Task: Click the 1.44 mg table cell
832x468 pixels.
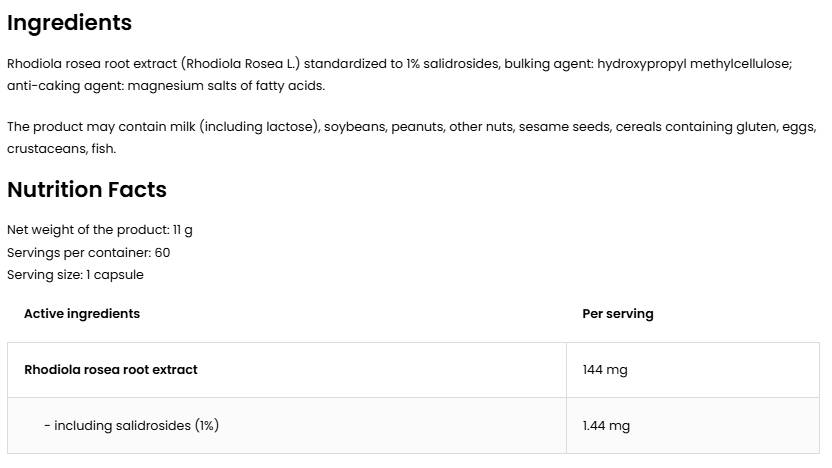Action: click(606, 425)
